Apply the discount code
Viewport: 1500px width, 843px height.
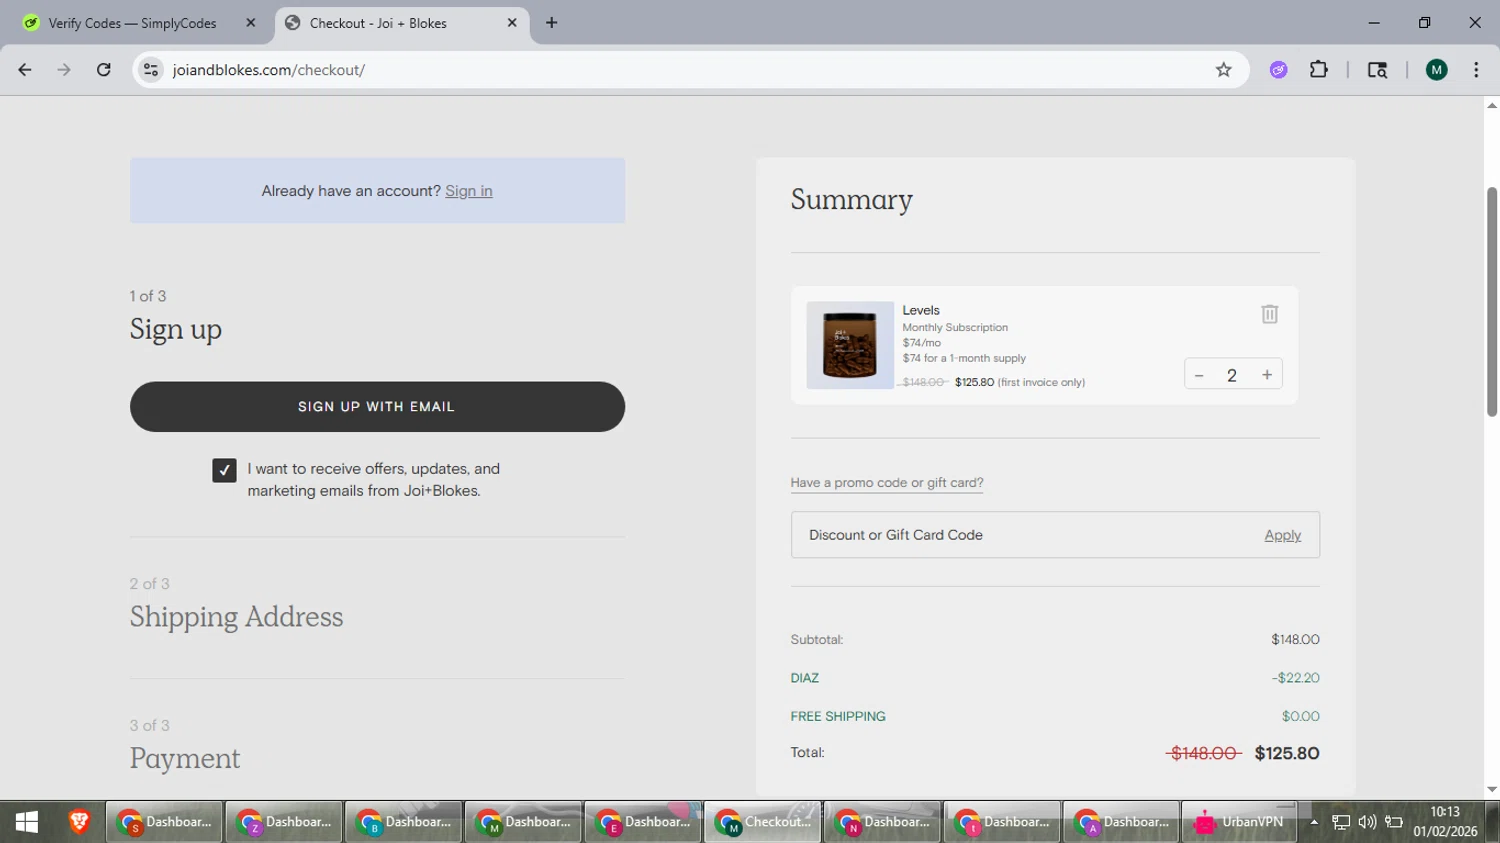click(1282, 536)
